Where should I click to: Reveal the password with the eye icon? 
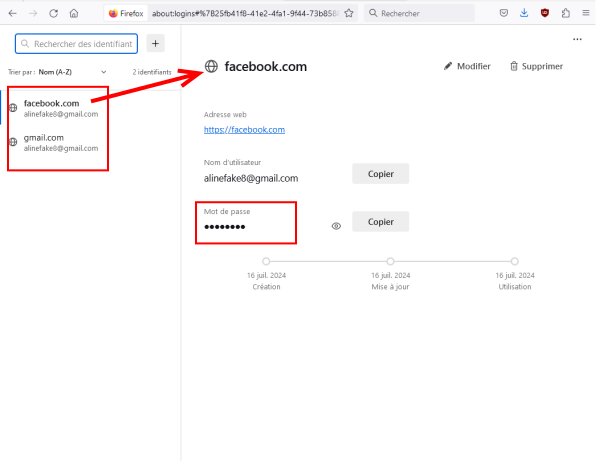click(x=336, y=226)
